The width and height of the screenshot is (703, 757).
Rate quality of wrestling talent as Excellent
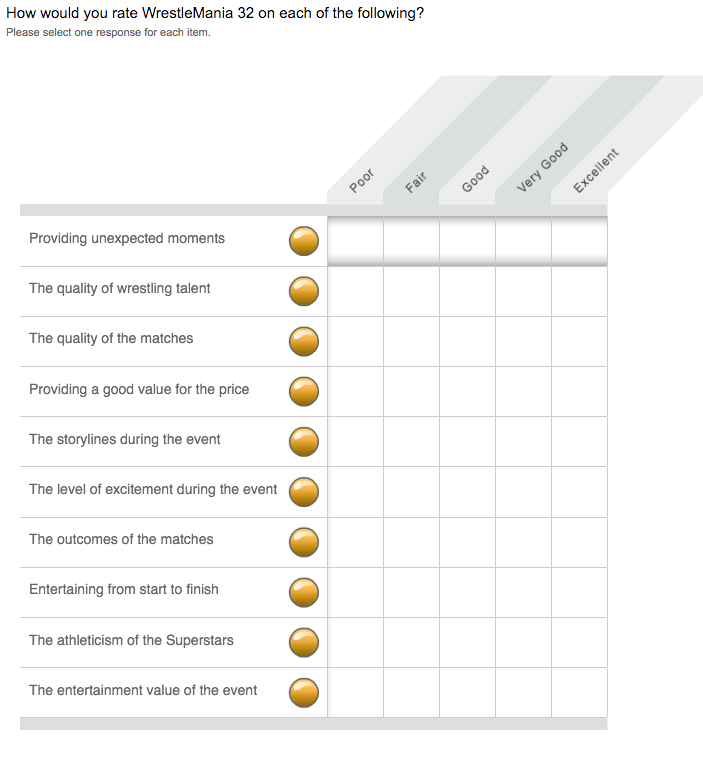pyautogui.click(x=579, y=291)
